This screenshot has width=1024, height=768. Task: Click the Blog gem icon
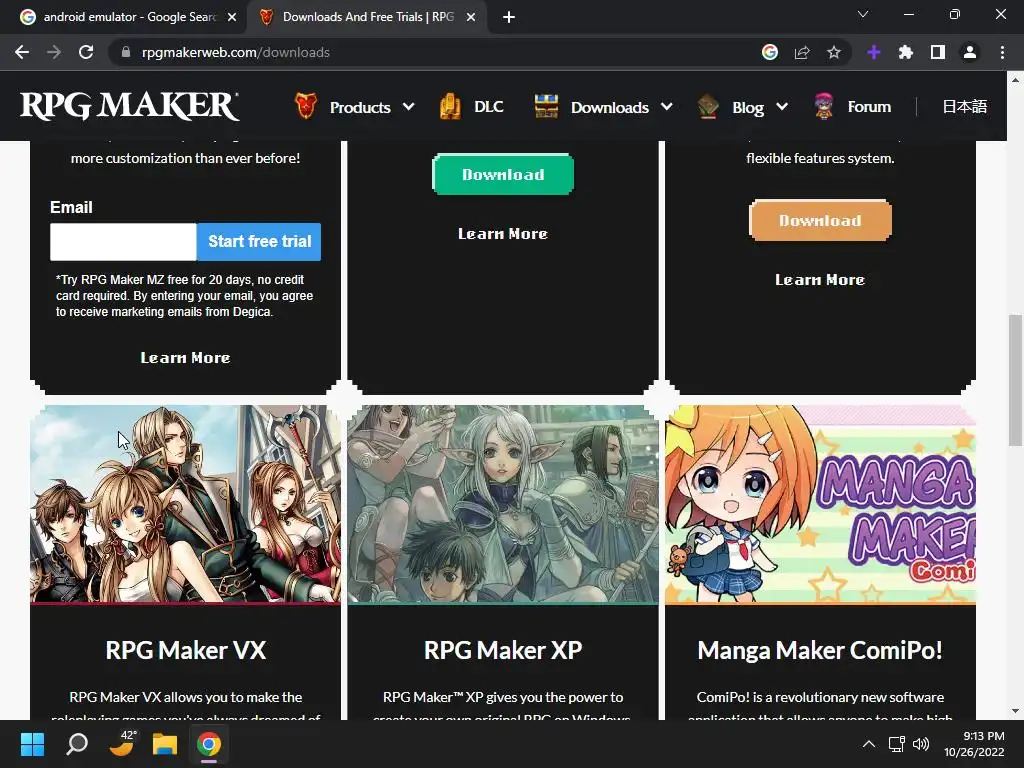coord(708,106)
